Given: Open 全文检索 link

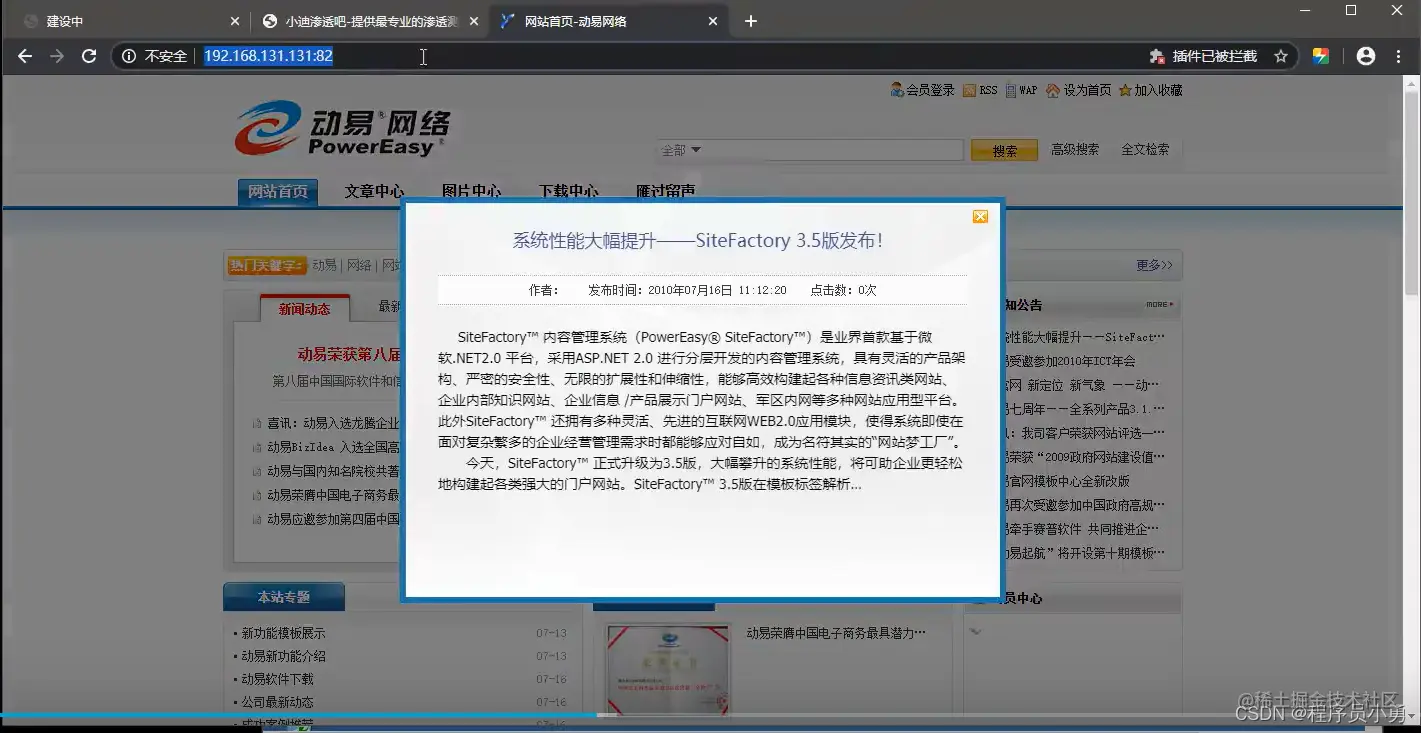Looking at the screenshot, I should coord(1145,149).
